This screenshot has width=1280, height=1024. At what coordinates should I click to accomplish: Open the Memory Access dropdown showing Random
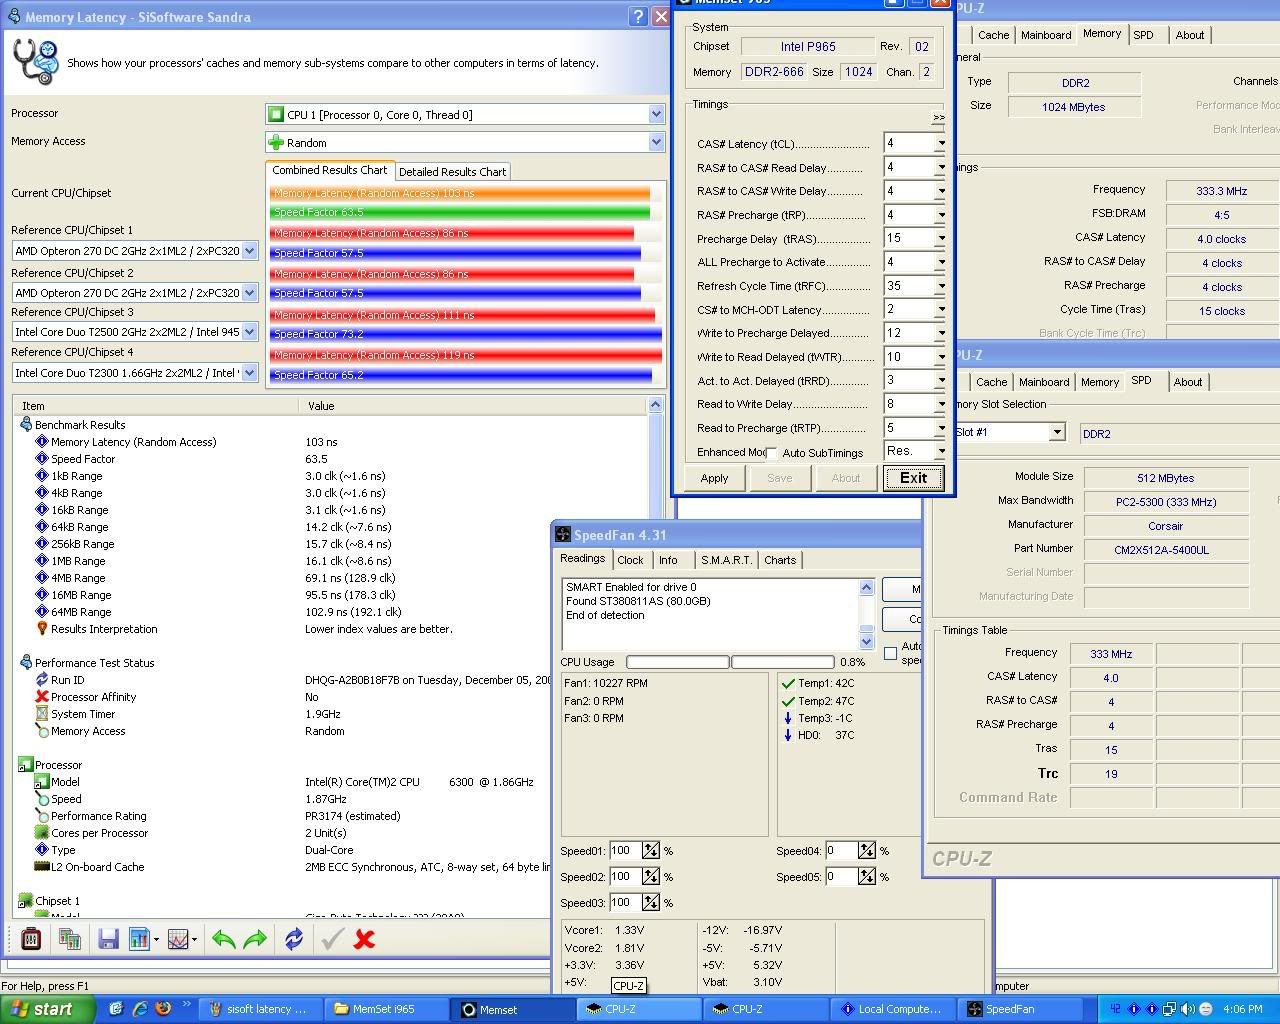coord(656,143)
